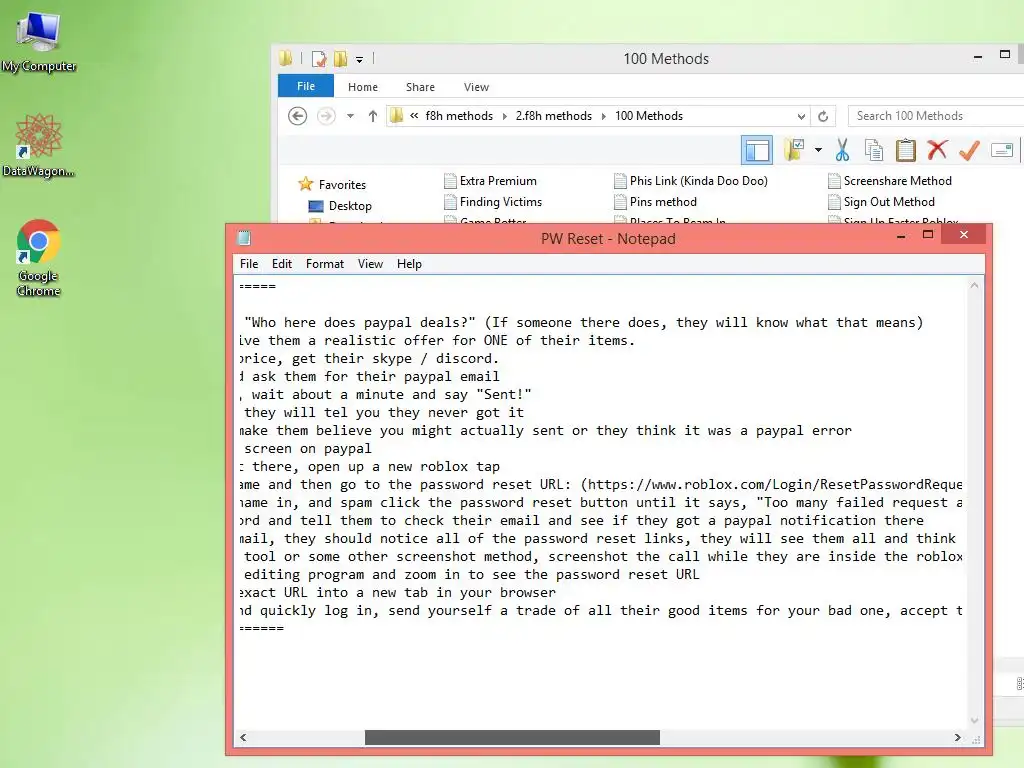Click the Explorer forward arrow button

point(326,116)
